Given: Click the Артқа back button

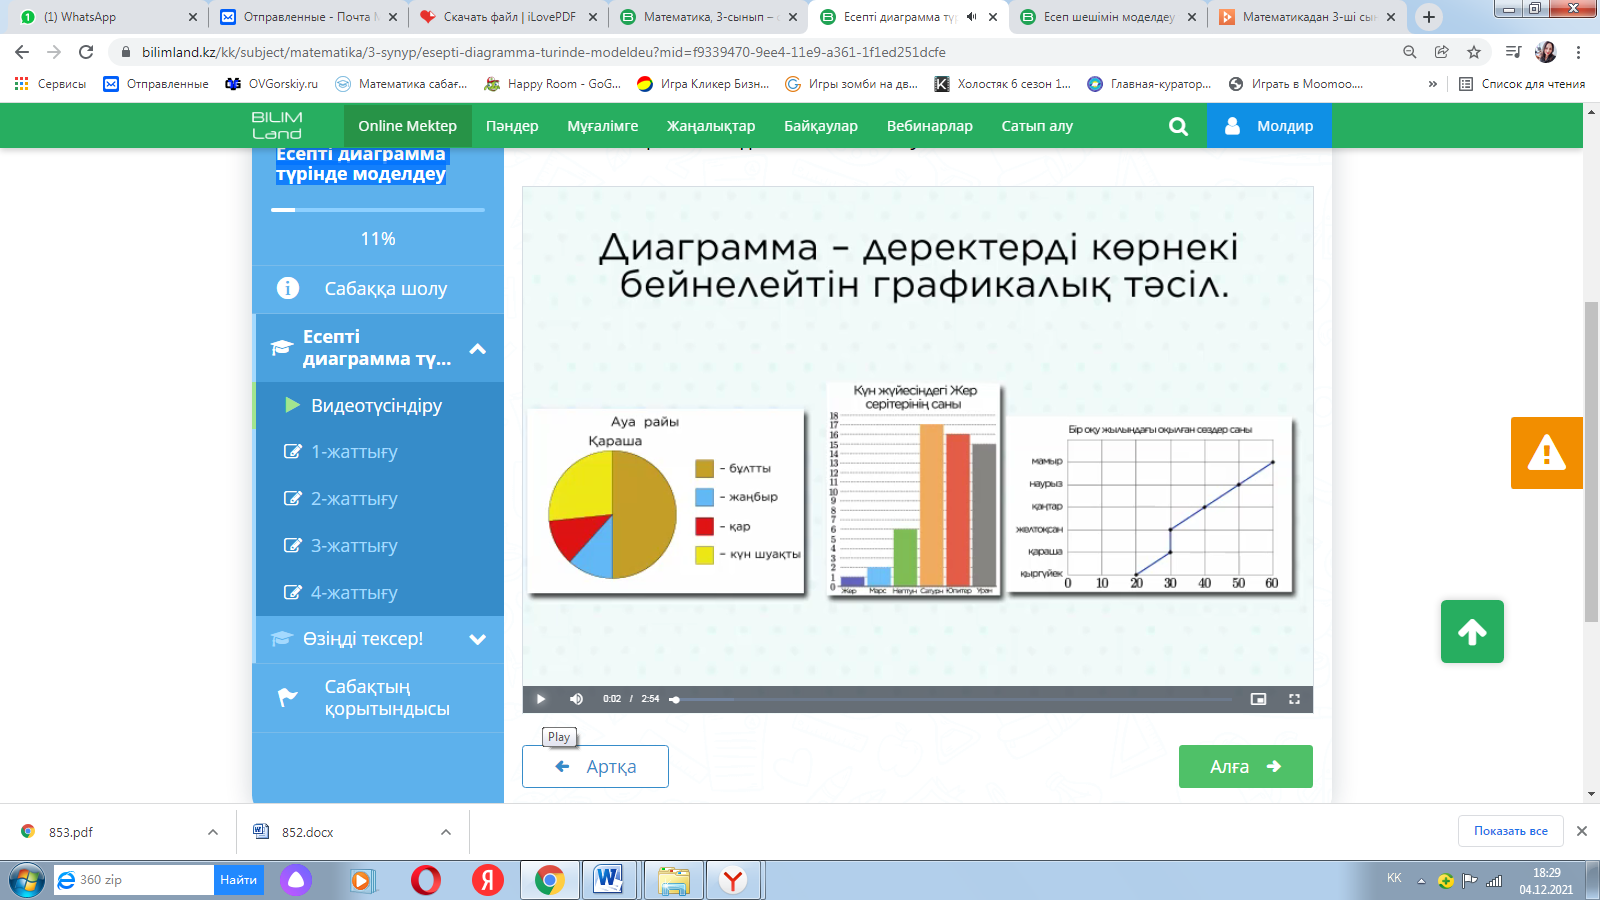Looking at the screenshot, I should tap(595, 767).
